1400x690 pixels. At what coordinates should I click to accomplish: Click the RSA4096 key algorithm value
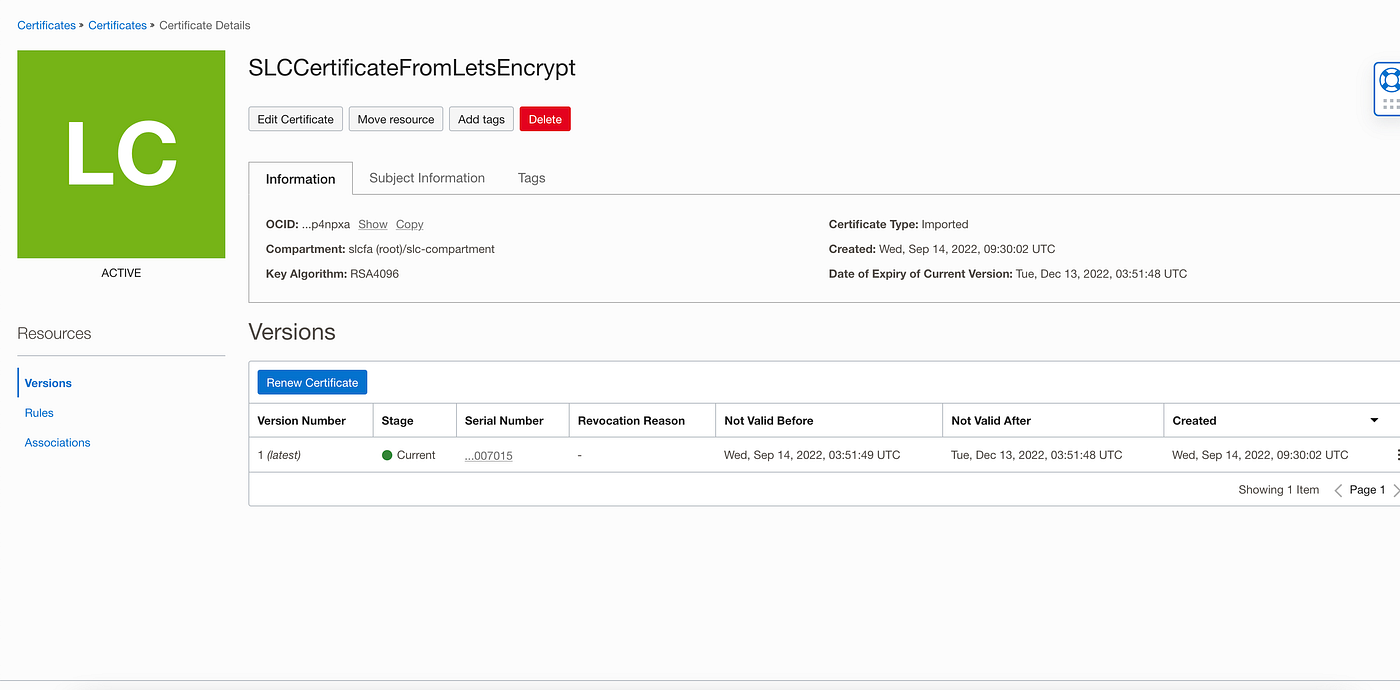(374, 273)
